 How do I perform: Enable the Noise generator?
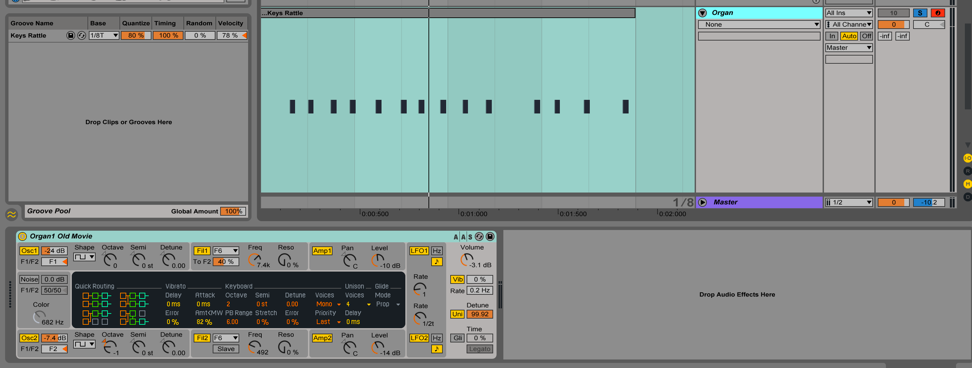pos(29,279)
